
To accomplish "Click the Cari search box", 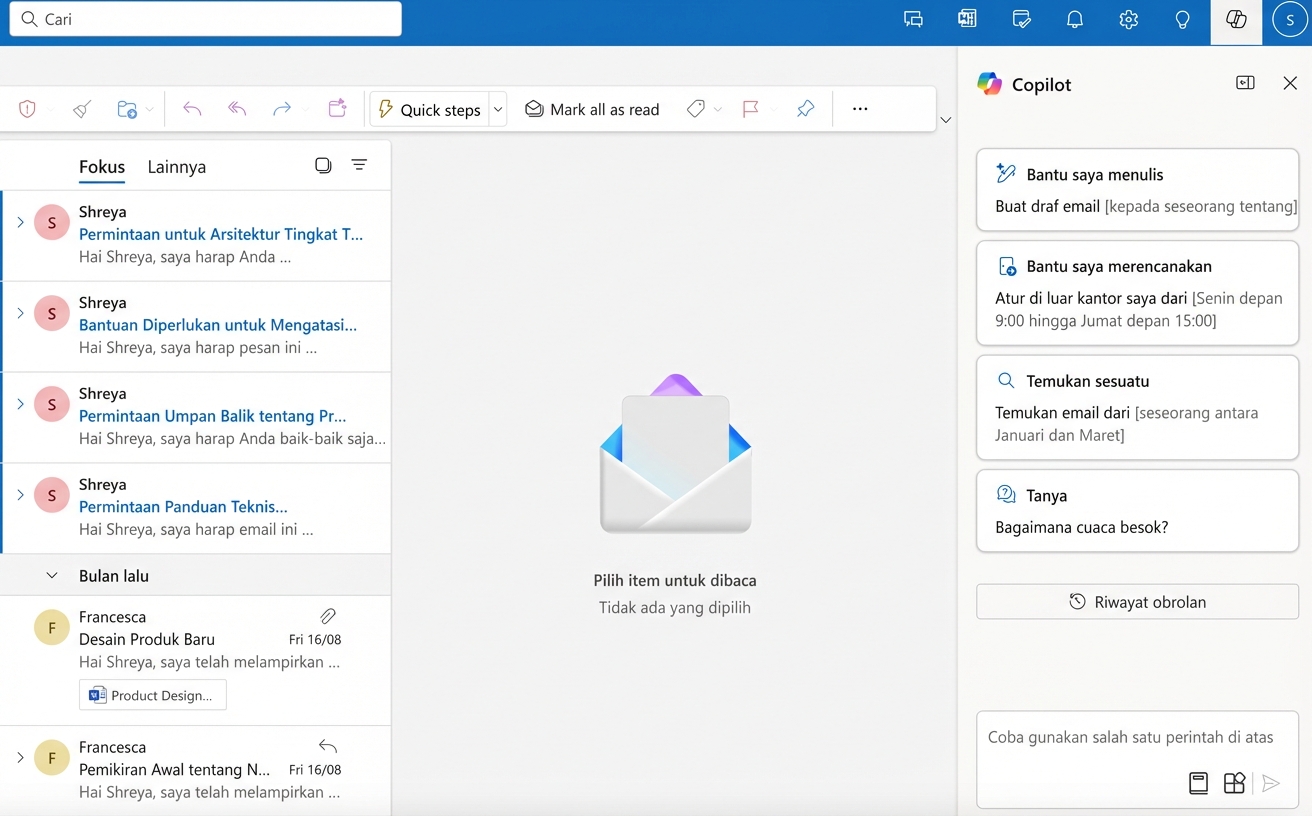I will point(205,19).
